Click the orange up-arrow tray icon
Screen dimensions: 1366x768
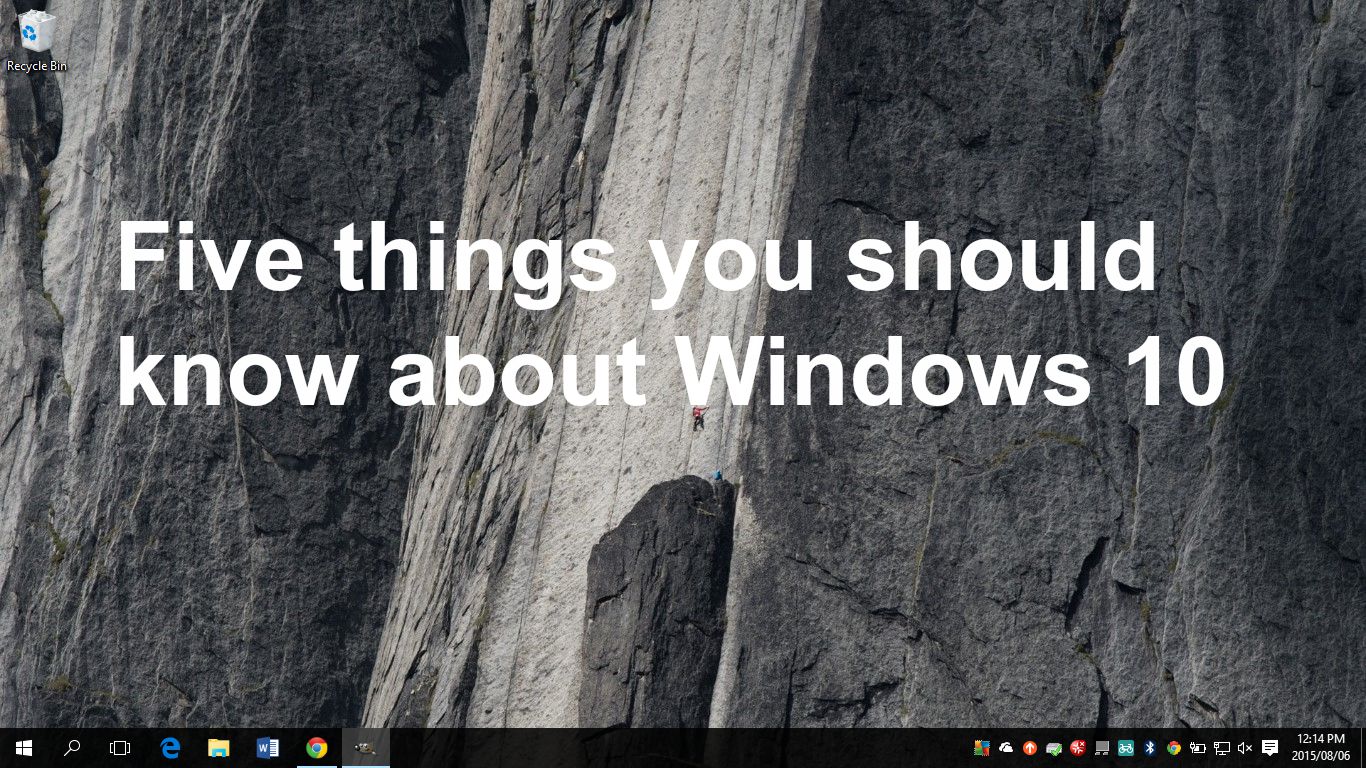tap(1030, 748)
